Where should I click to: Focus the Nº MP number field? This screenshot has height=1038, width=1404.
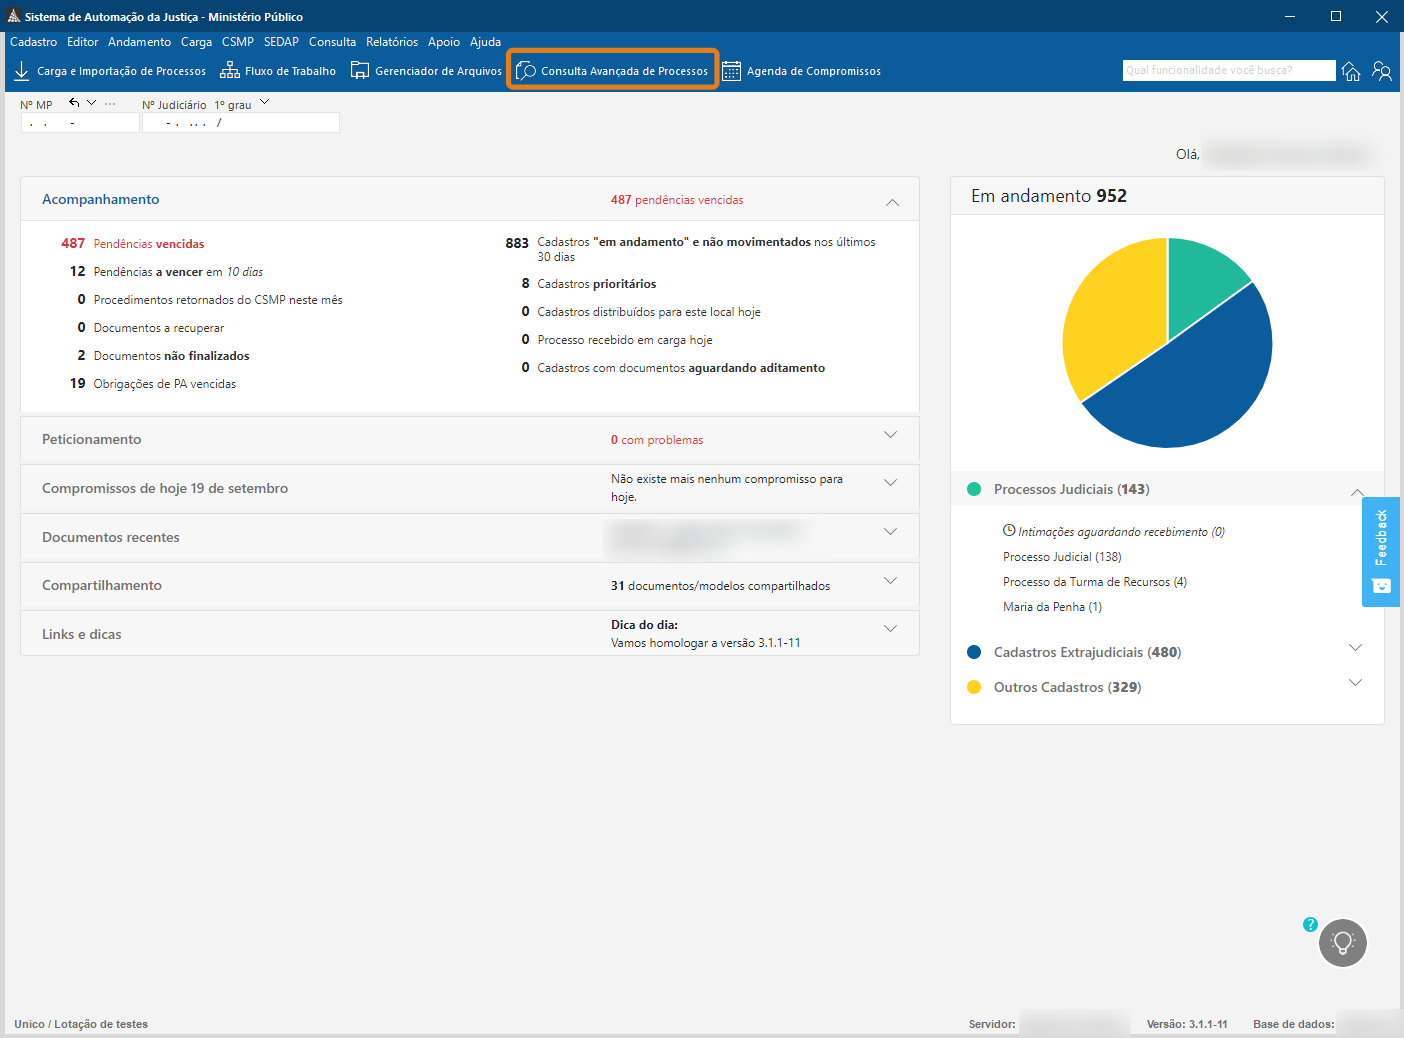click(80, 123)
